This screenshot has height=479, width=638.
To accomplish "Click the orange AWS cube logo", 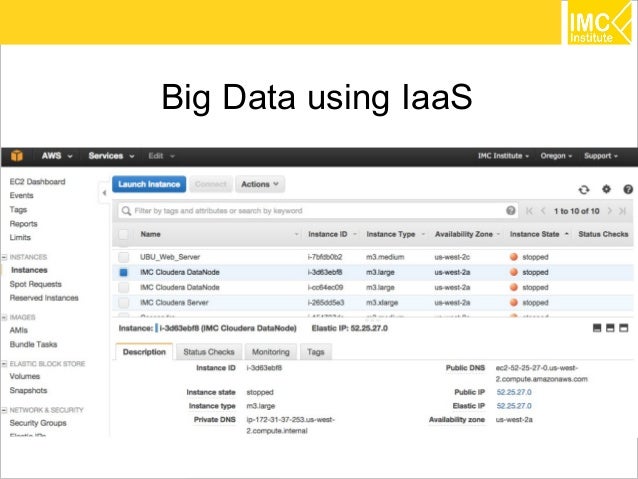I will pyautogui.click(x=17, y=156).
